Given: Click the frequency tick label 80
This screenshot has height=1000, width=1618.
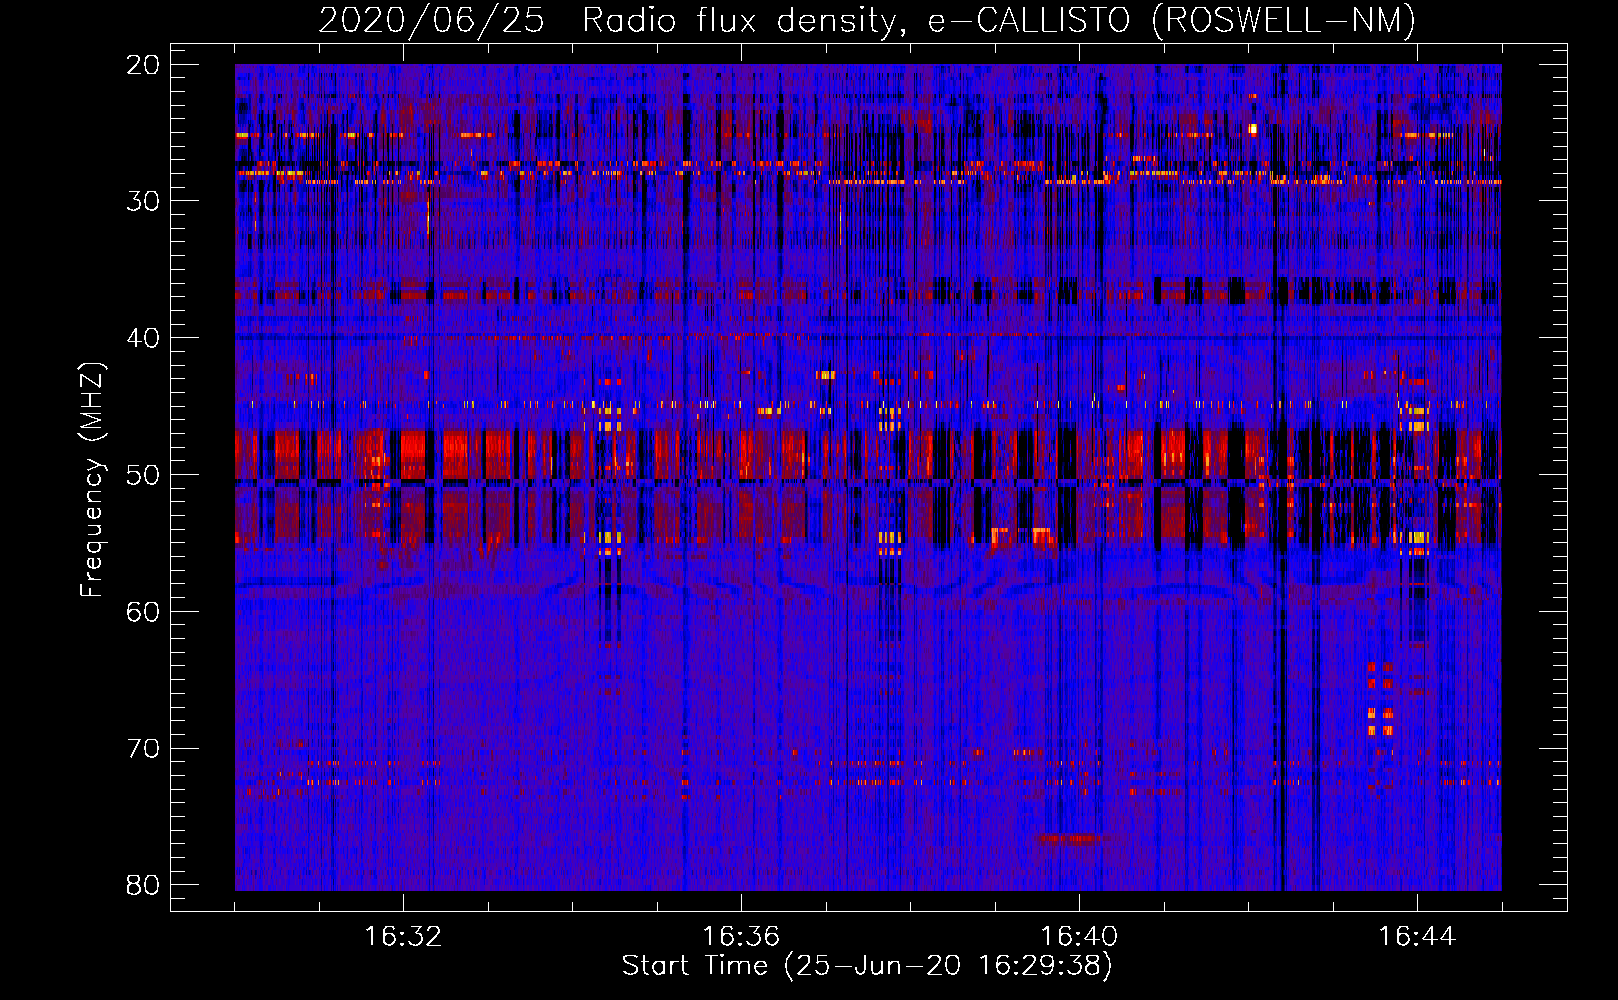Looking at the screenshot, I should coord(143,885).
